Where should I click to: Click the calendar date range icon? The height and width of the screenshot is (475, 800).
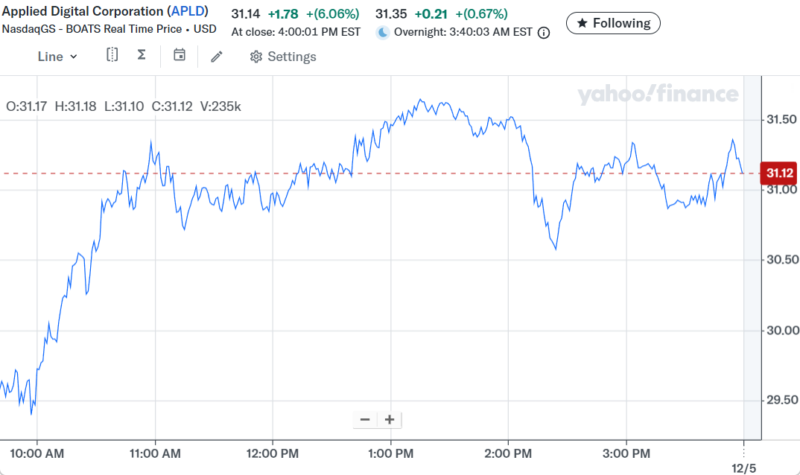[179, 56]
